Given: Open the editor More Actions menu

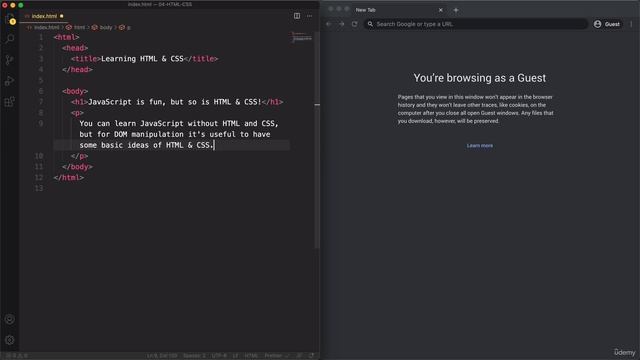Looking at the screenshot, I should [x=309, y=16].
